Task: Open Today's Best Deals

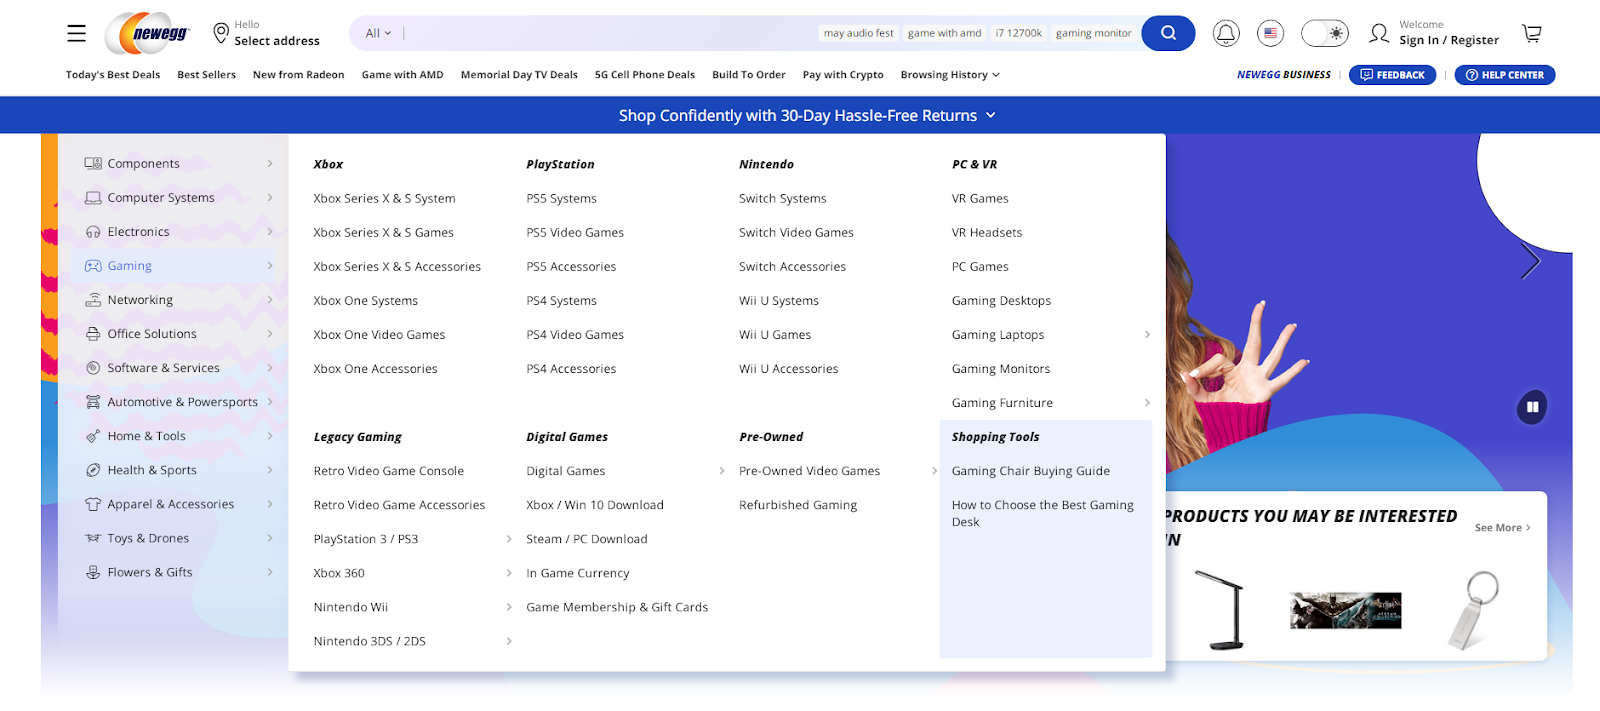Action: [113, 75]
